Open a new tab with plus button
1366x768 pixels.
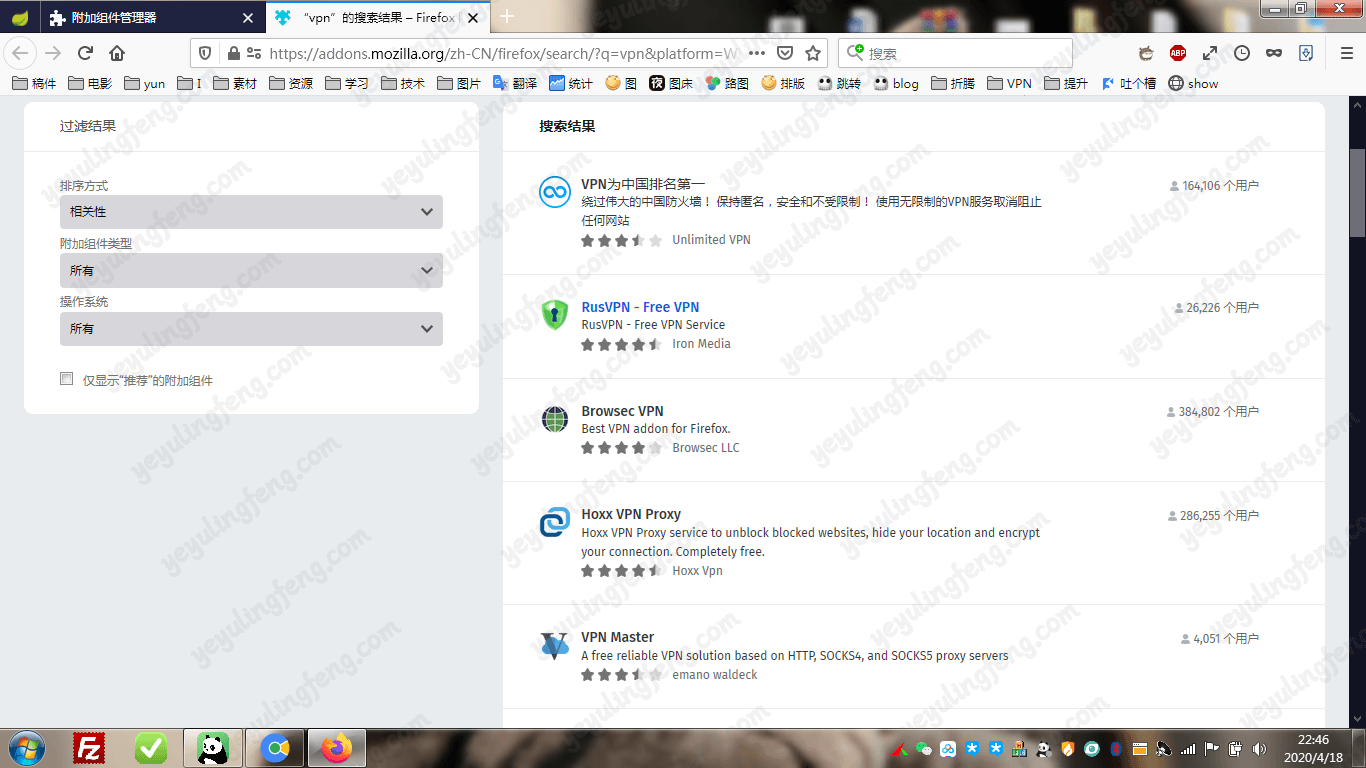(507, 16)
